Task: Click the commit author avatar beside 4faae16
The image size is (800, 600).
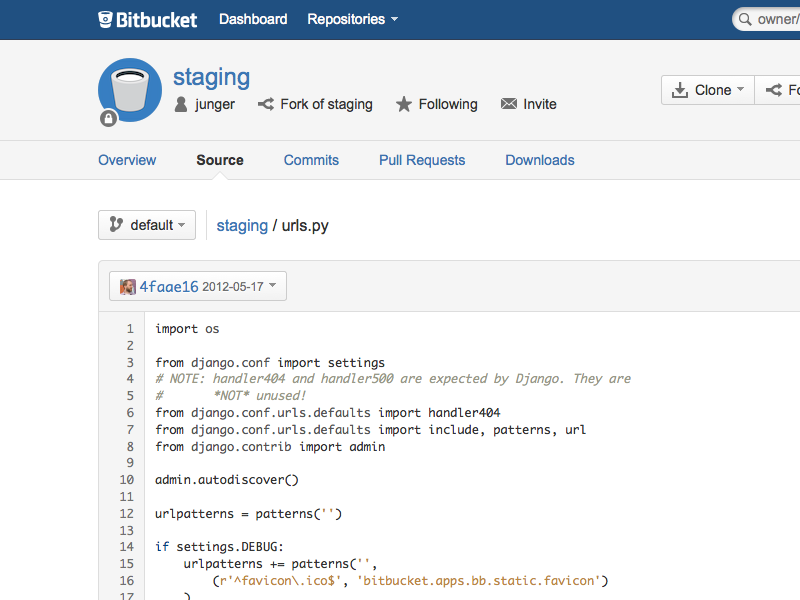Action: tap(127, 286)
